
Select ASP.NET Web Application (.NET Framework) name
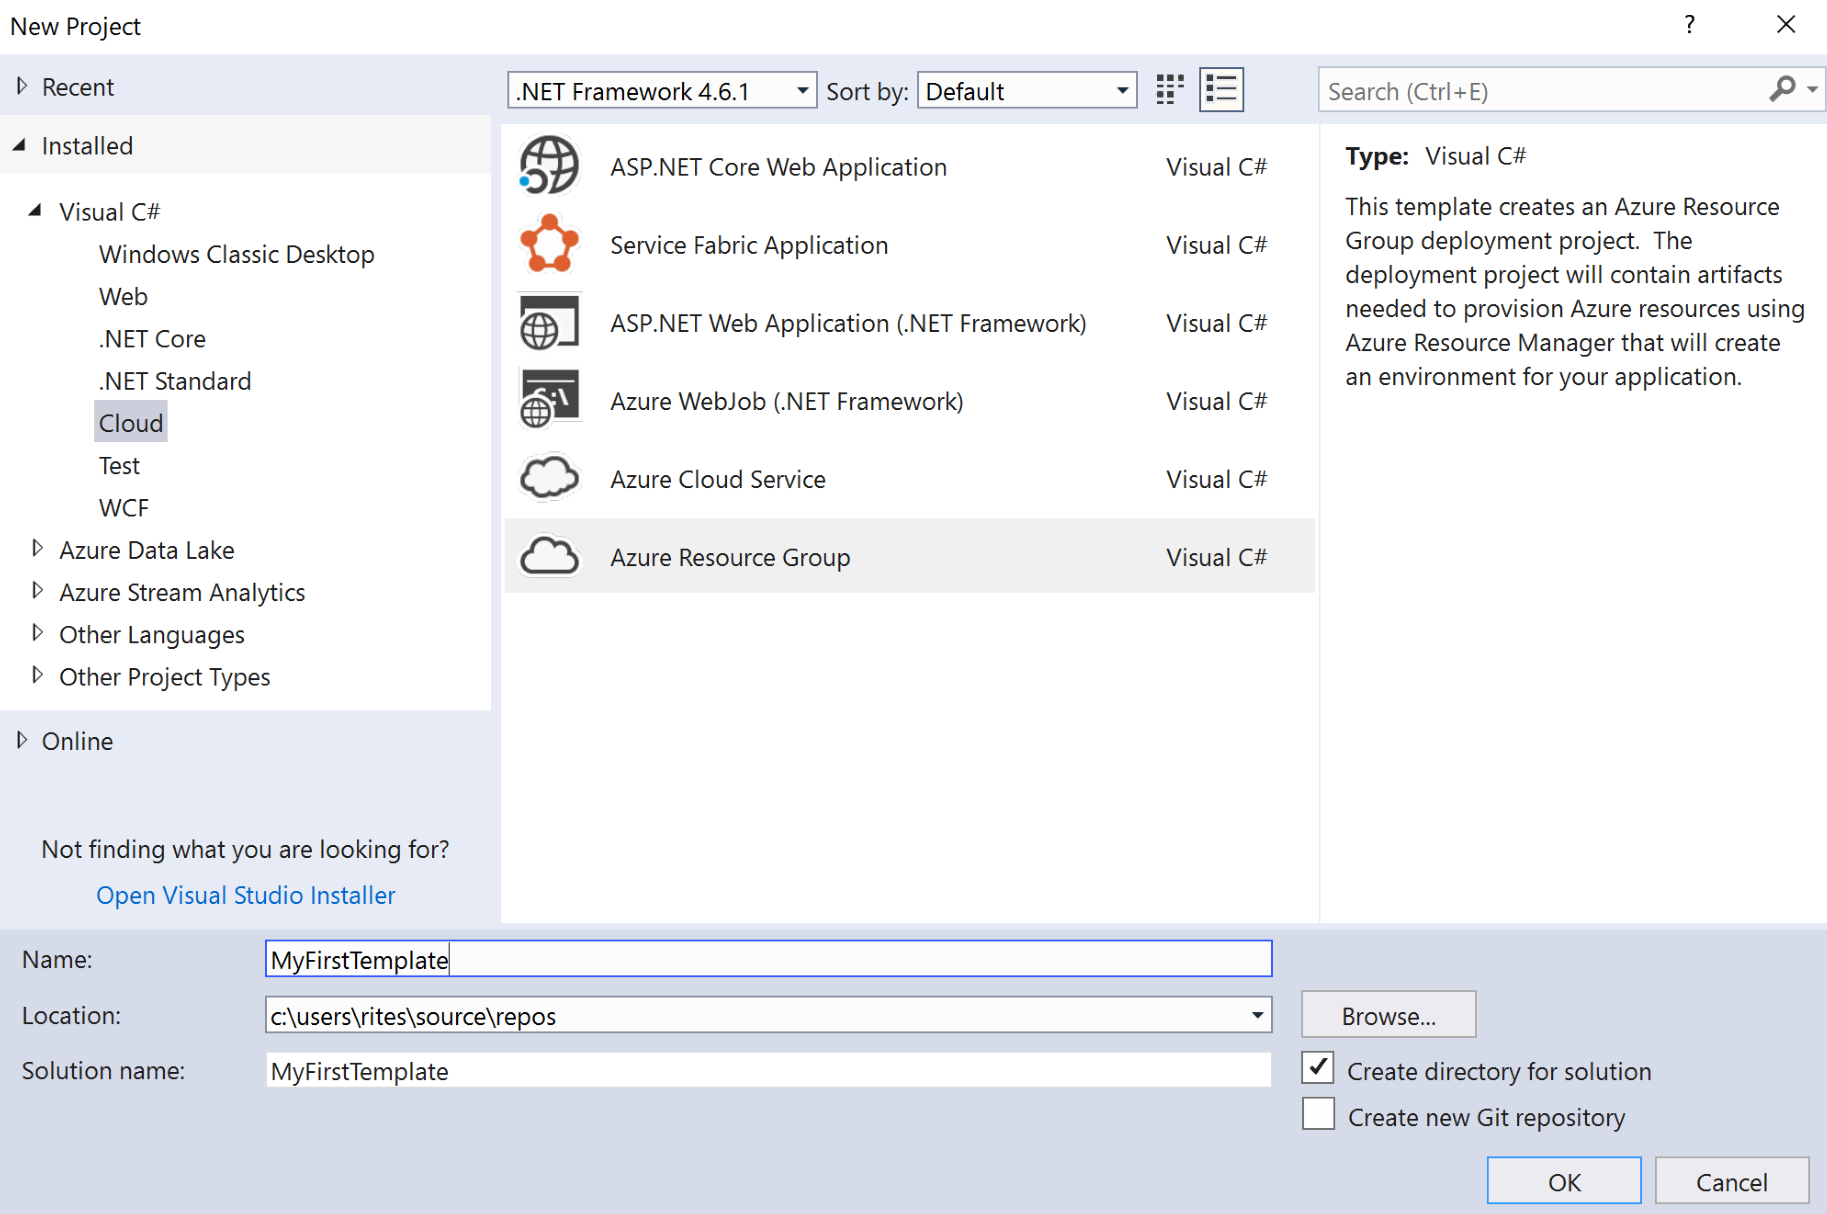pos(848,323)
